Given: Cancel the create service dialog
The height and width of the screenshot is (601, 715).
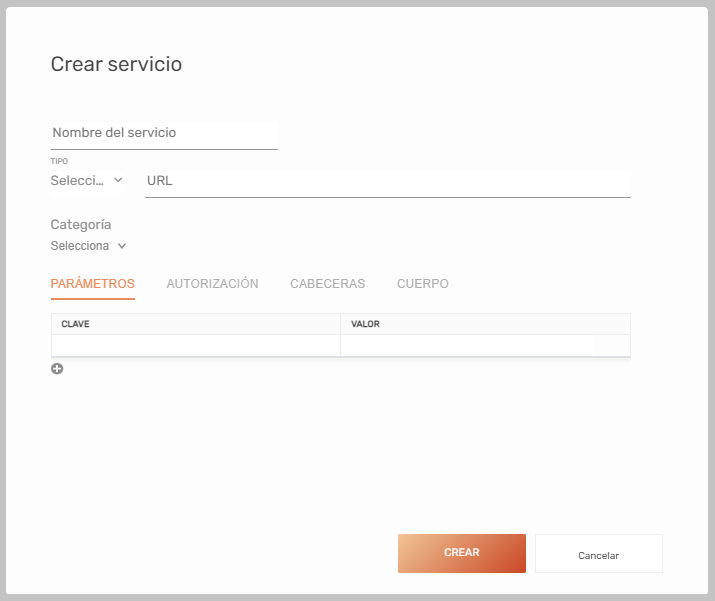Looking at the screenshot, I should coord(598,554).
